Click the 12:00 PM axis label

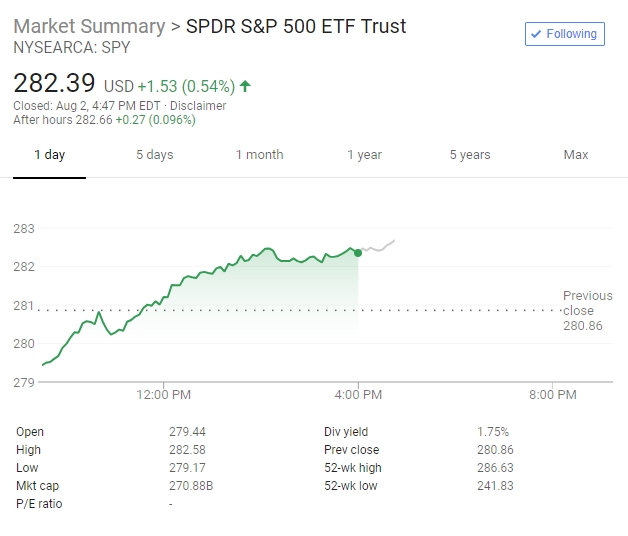click(x=164, y=395)
